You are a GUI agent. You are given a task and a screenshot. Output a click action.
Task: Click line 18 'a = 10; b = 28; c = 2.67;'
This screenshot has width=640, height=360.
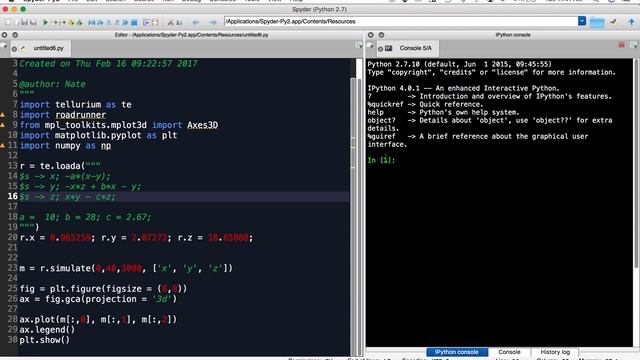pos(85,217)
